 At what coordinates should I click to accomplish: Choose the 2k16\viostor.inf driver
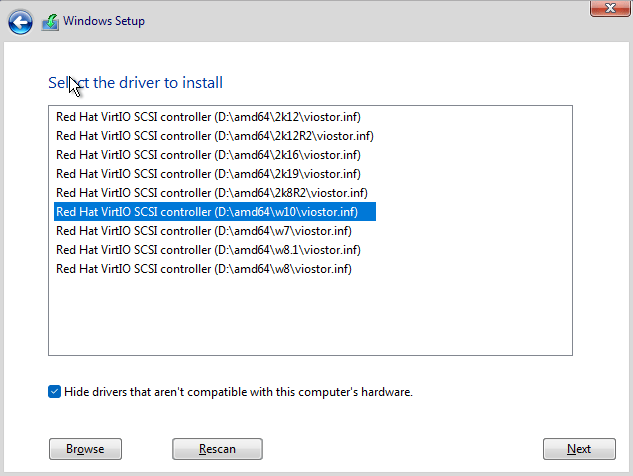208,155
